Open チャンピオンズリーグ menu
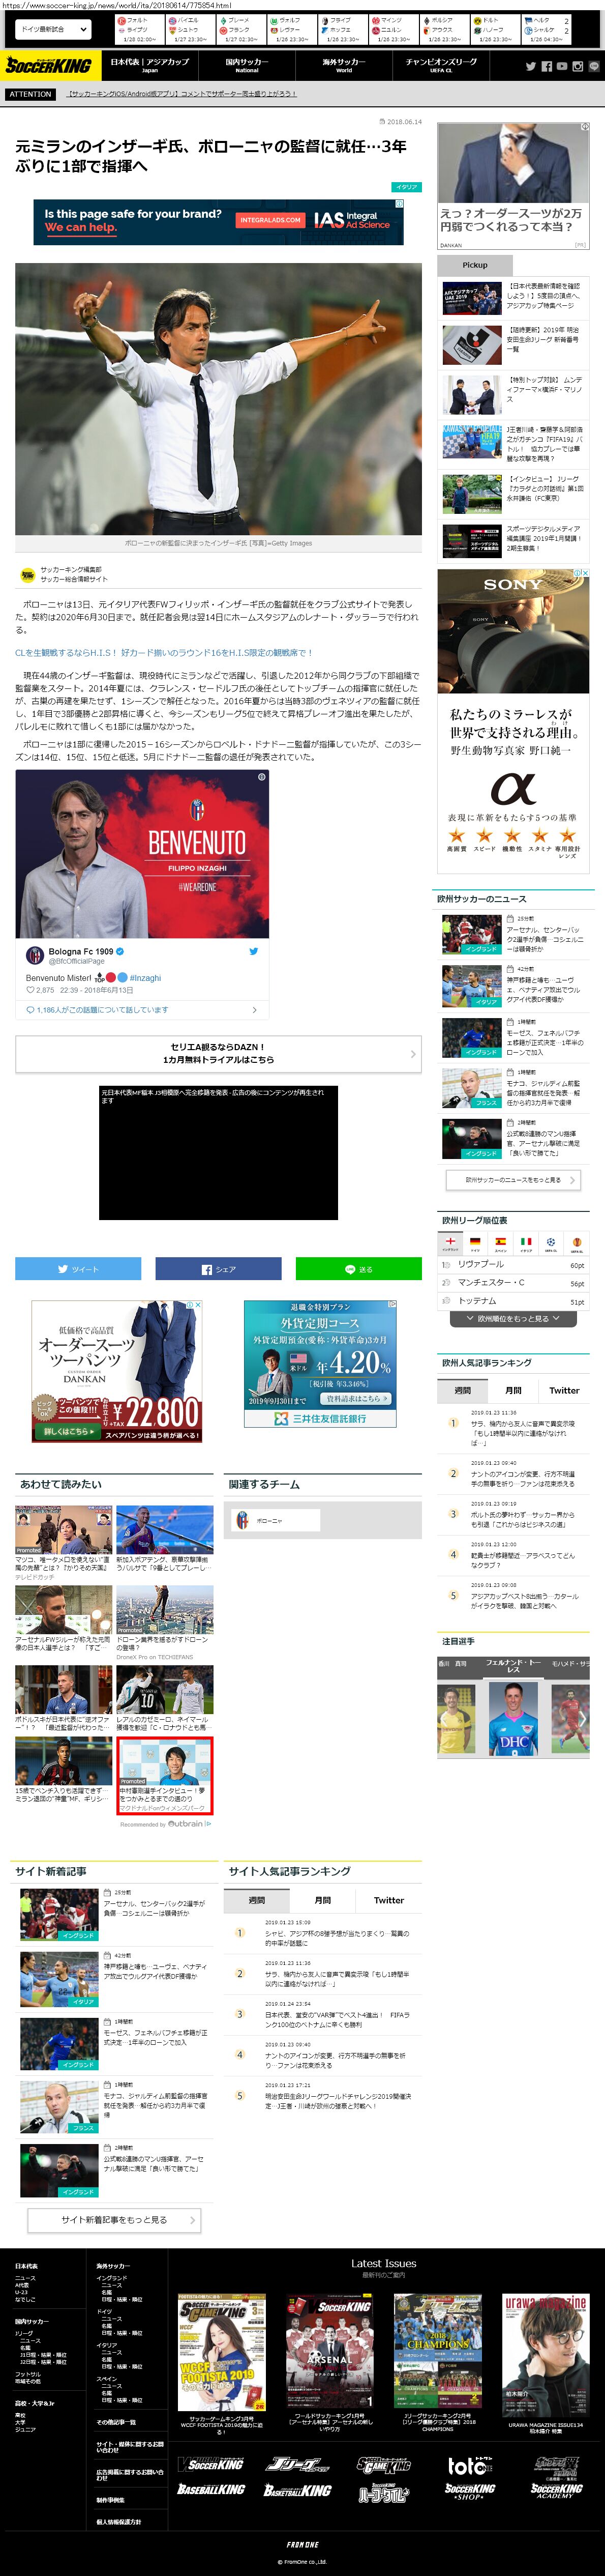The height and width of the screenshot is (2576, 605). 441,65
